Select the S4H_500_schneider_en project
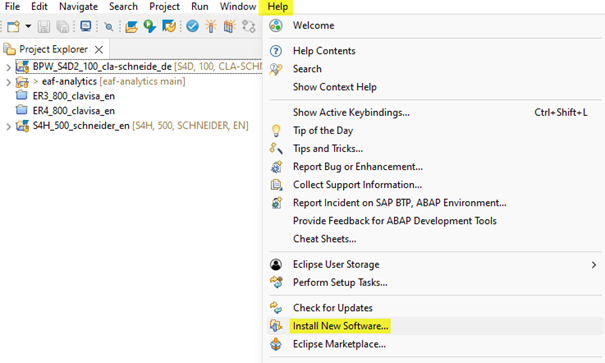Viewport: 605px width, 363px height. pos(81,126)
